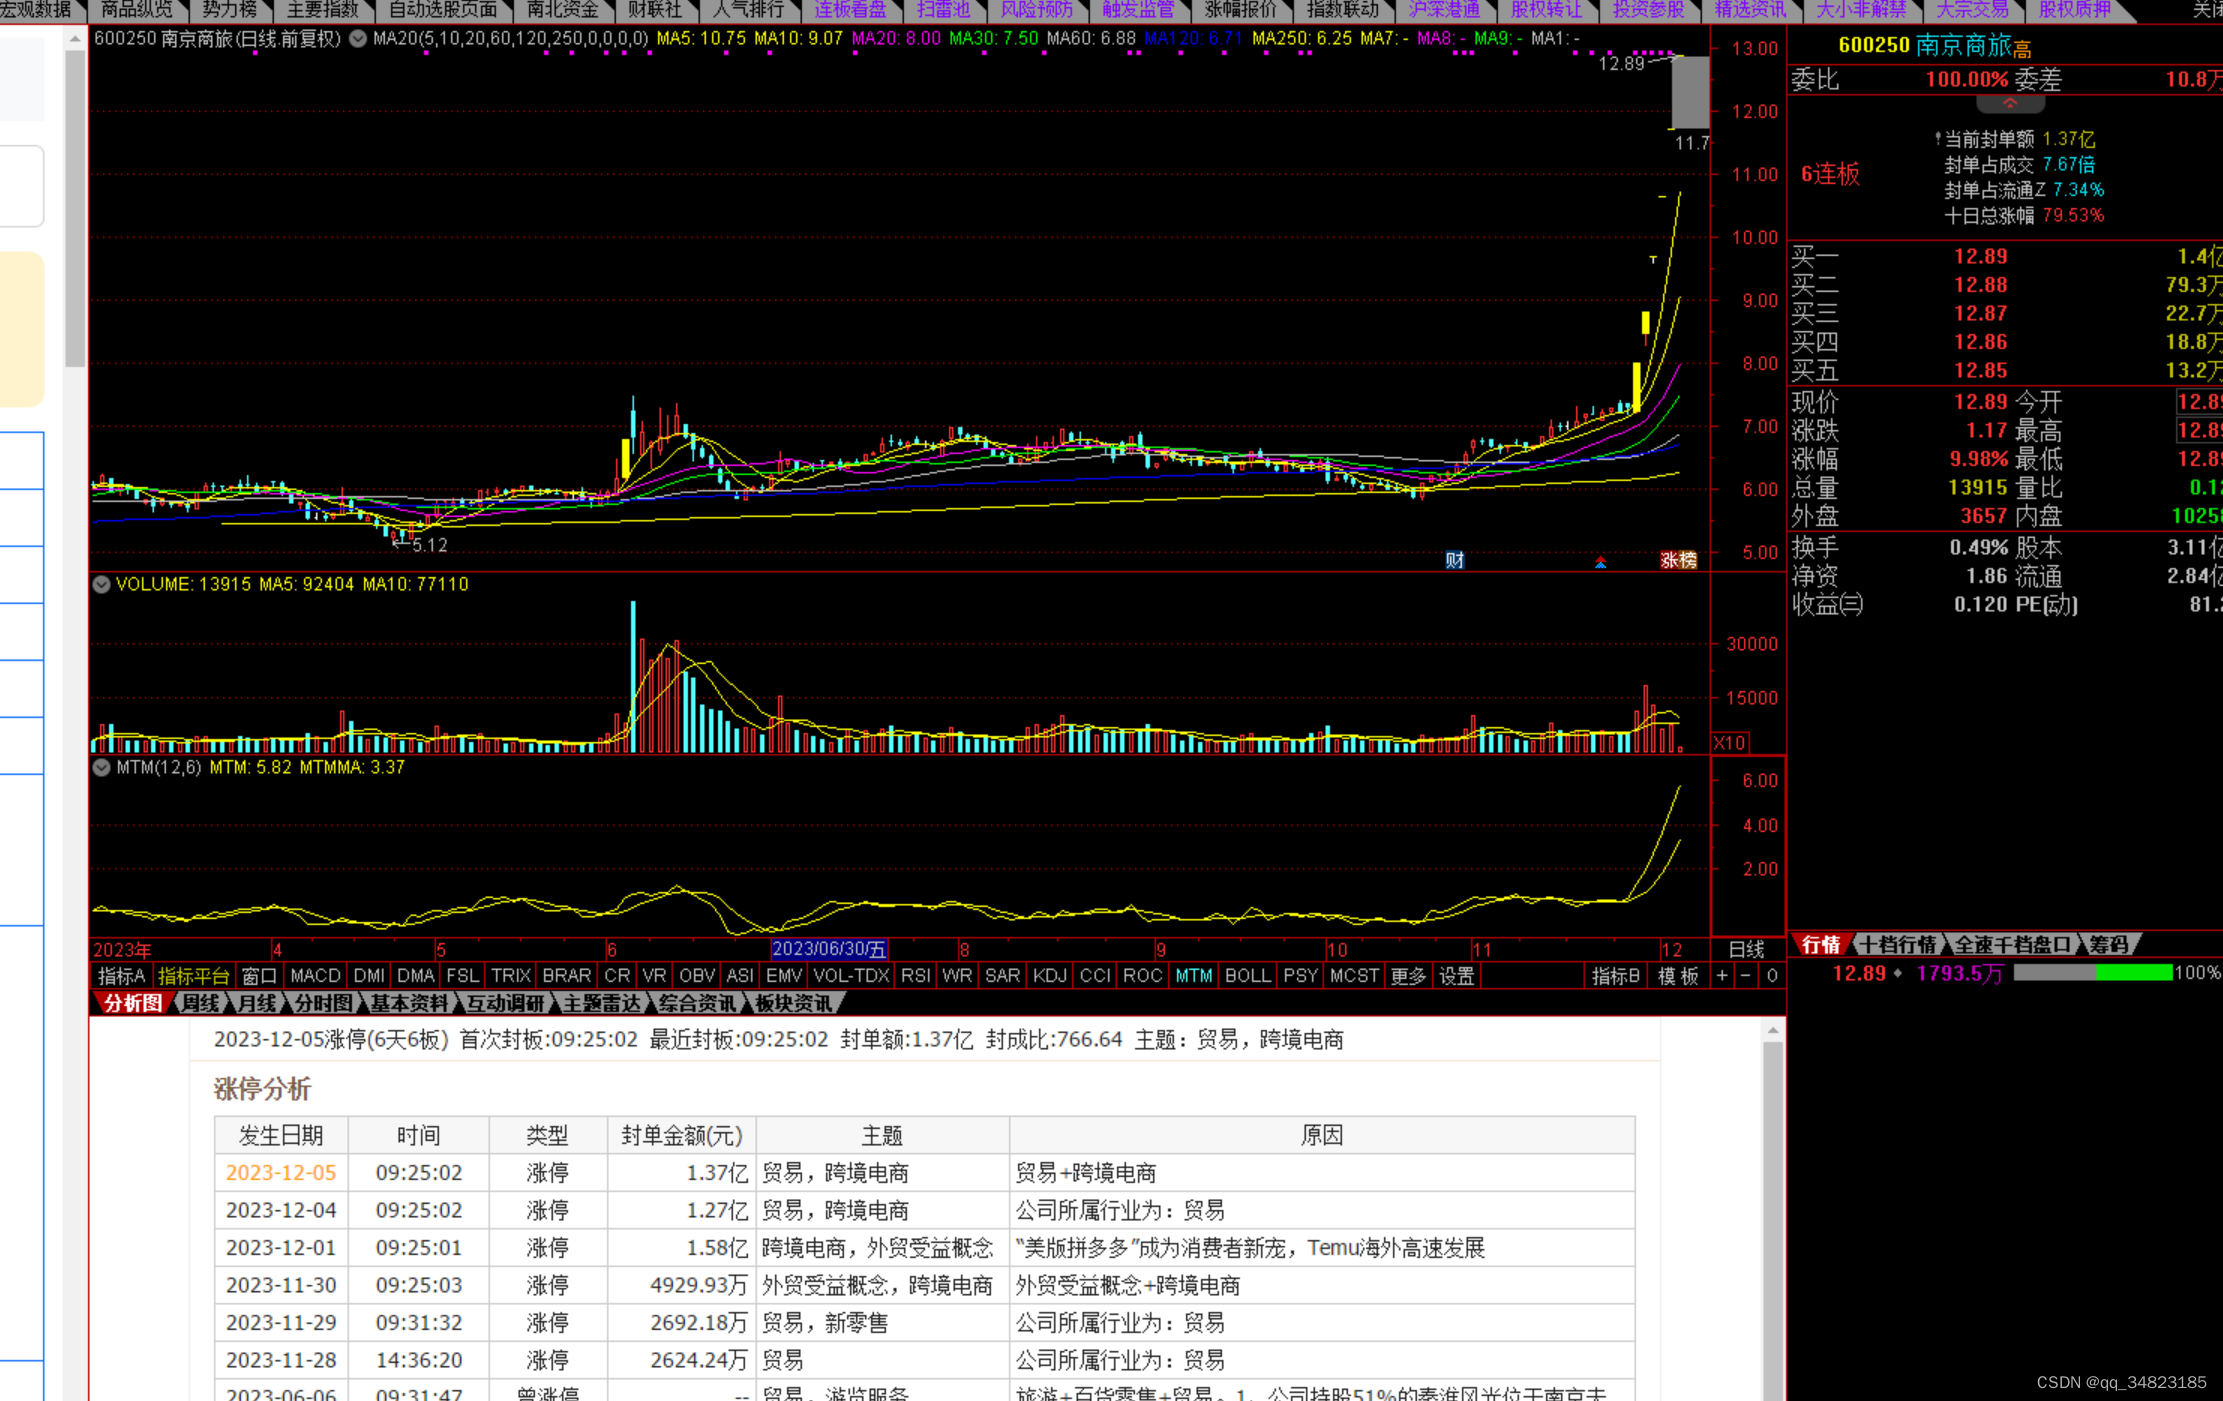
Task: Click scroll-up arrow of analysis panel scrollbar
Action: point(1772,1031)
